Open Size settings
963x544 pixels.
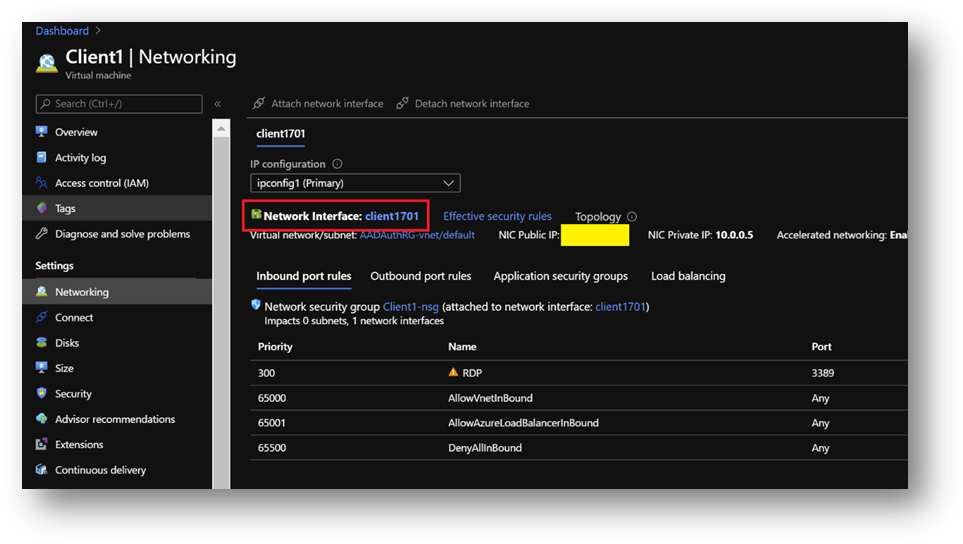point(64,368)
